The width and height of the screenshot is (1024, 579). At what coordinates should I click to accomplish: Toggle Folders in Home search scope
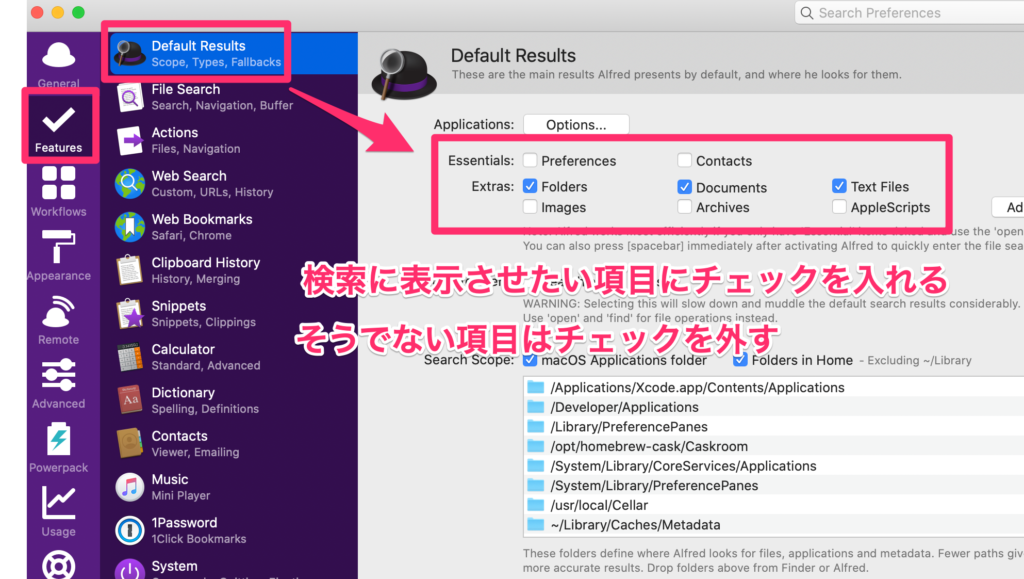[x=740, y=360]
